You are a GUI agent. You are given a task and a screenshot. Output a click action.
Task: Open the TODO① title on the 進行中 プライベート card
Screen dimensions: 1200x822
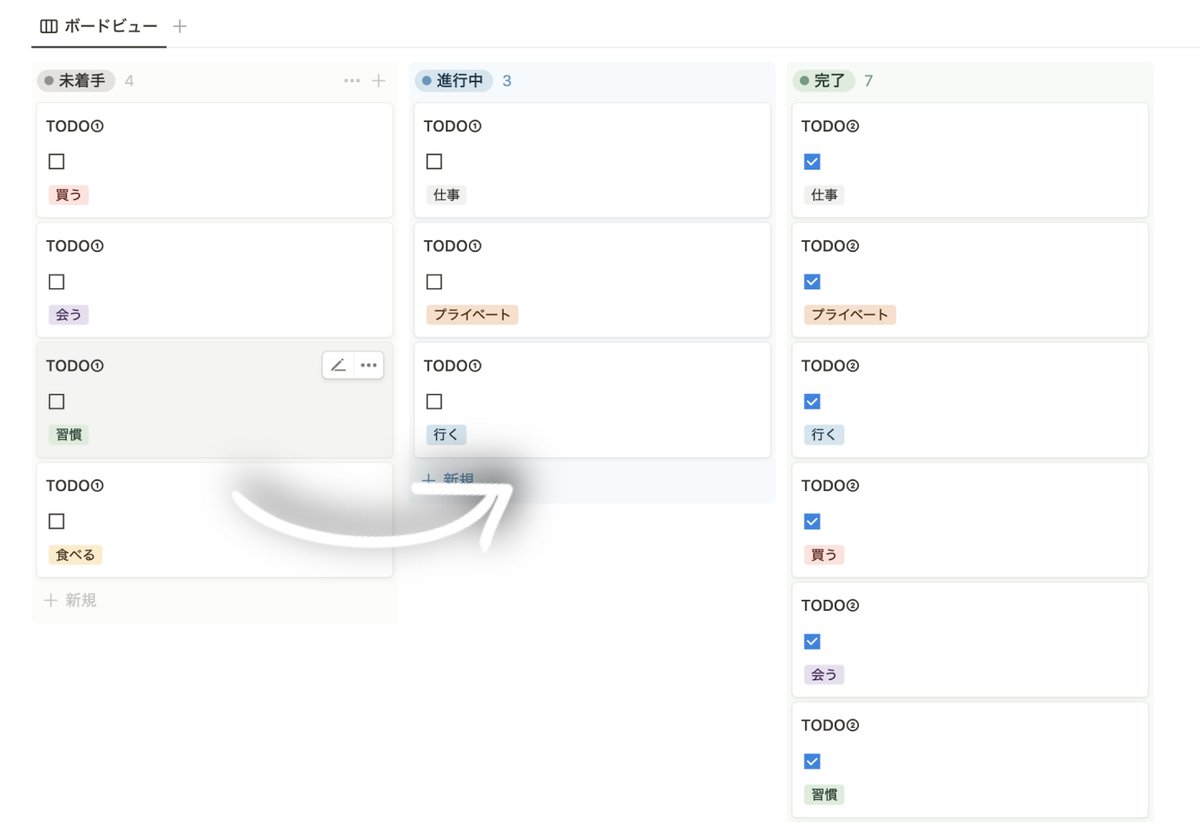coord(453,246)
